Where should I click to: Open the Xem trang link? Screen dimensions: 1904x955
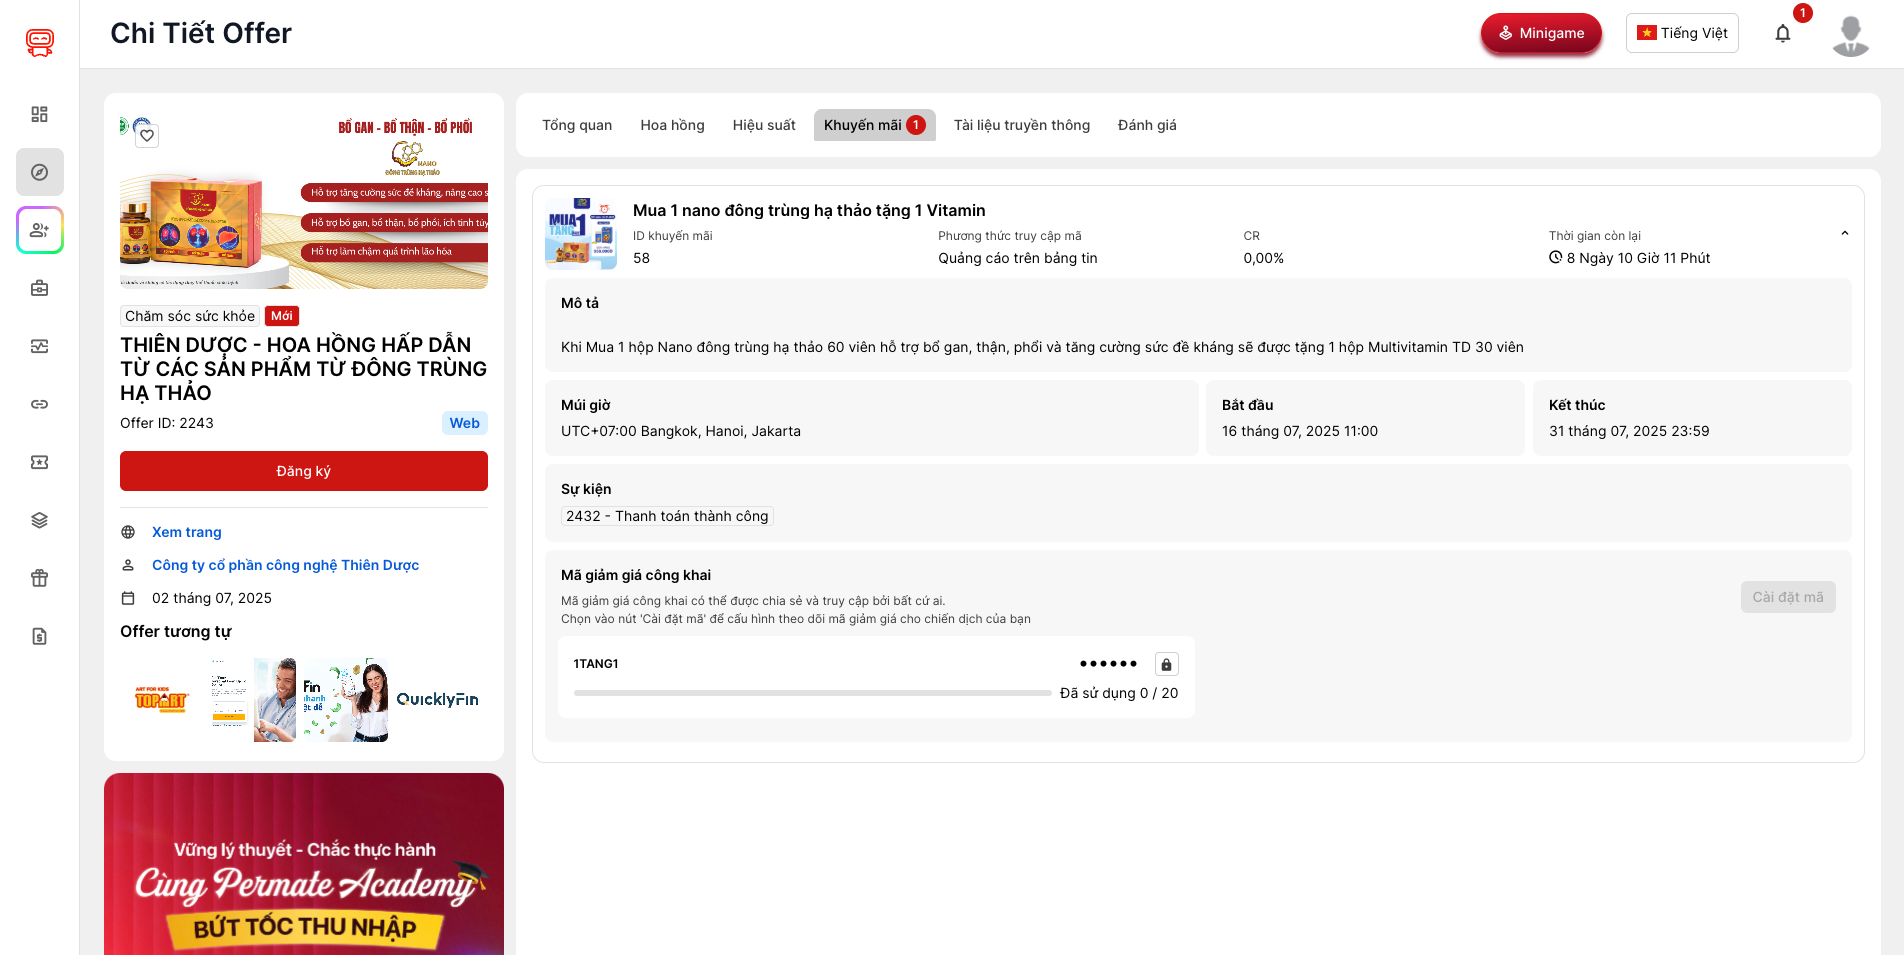(187, 532)
